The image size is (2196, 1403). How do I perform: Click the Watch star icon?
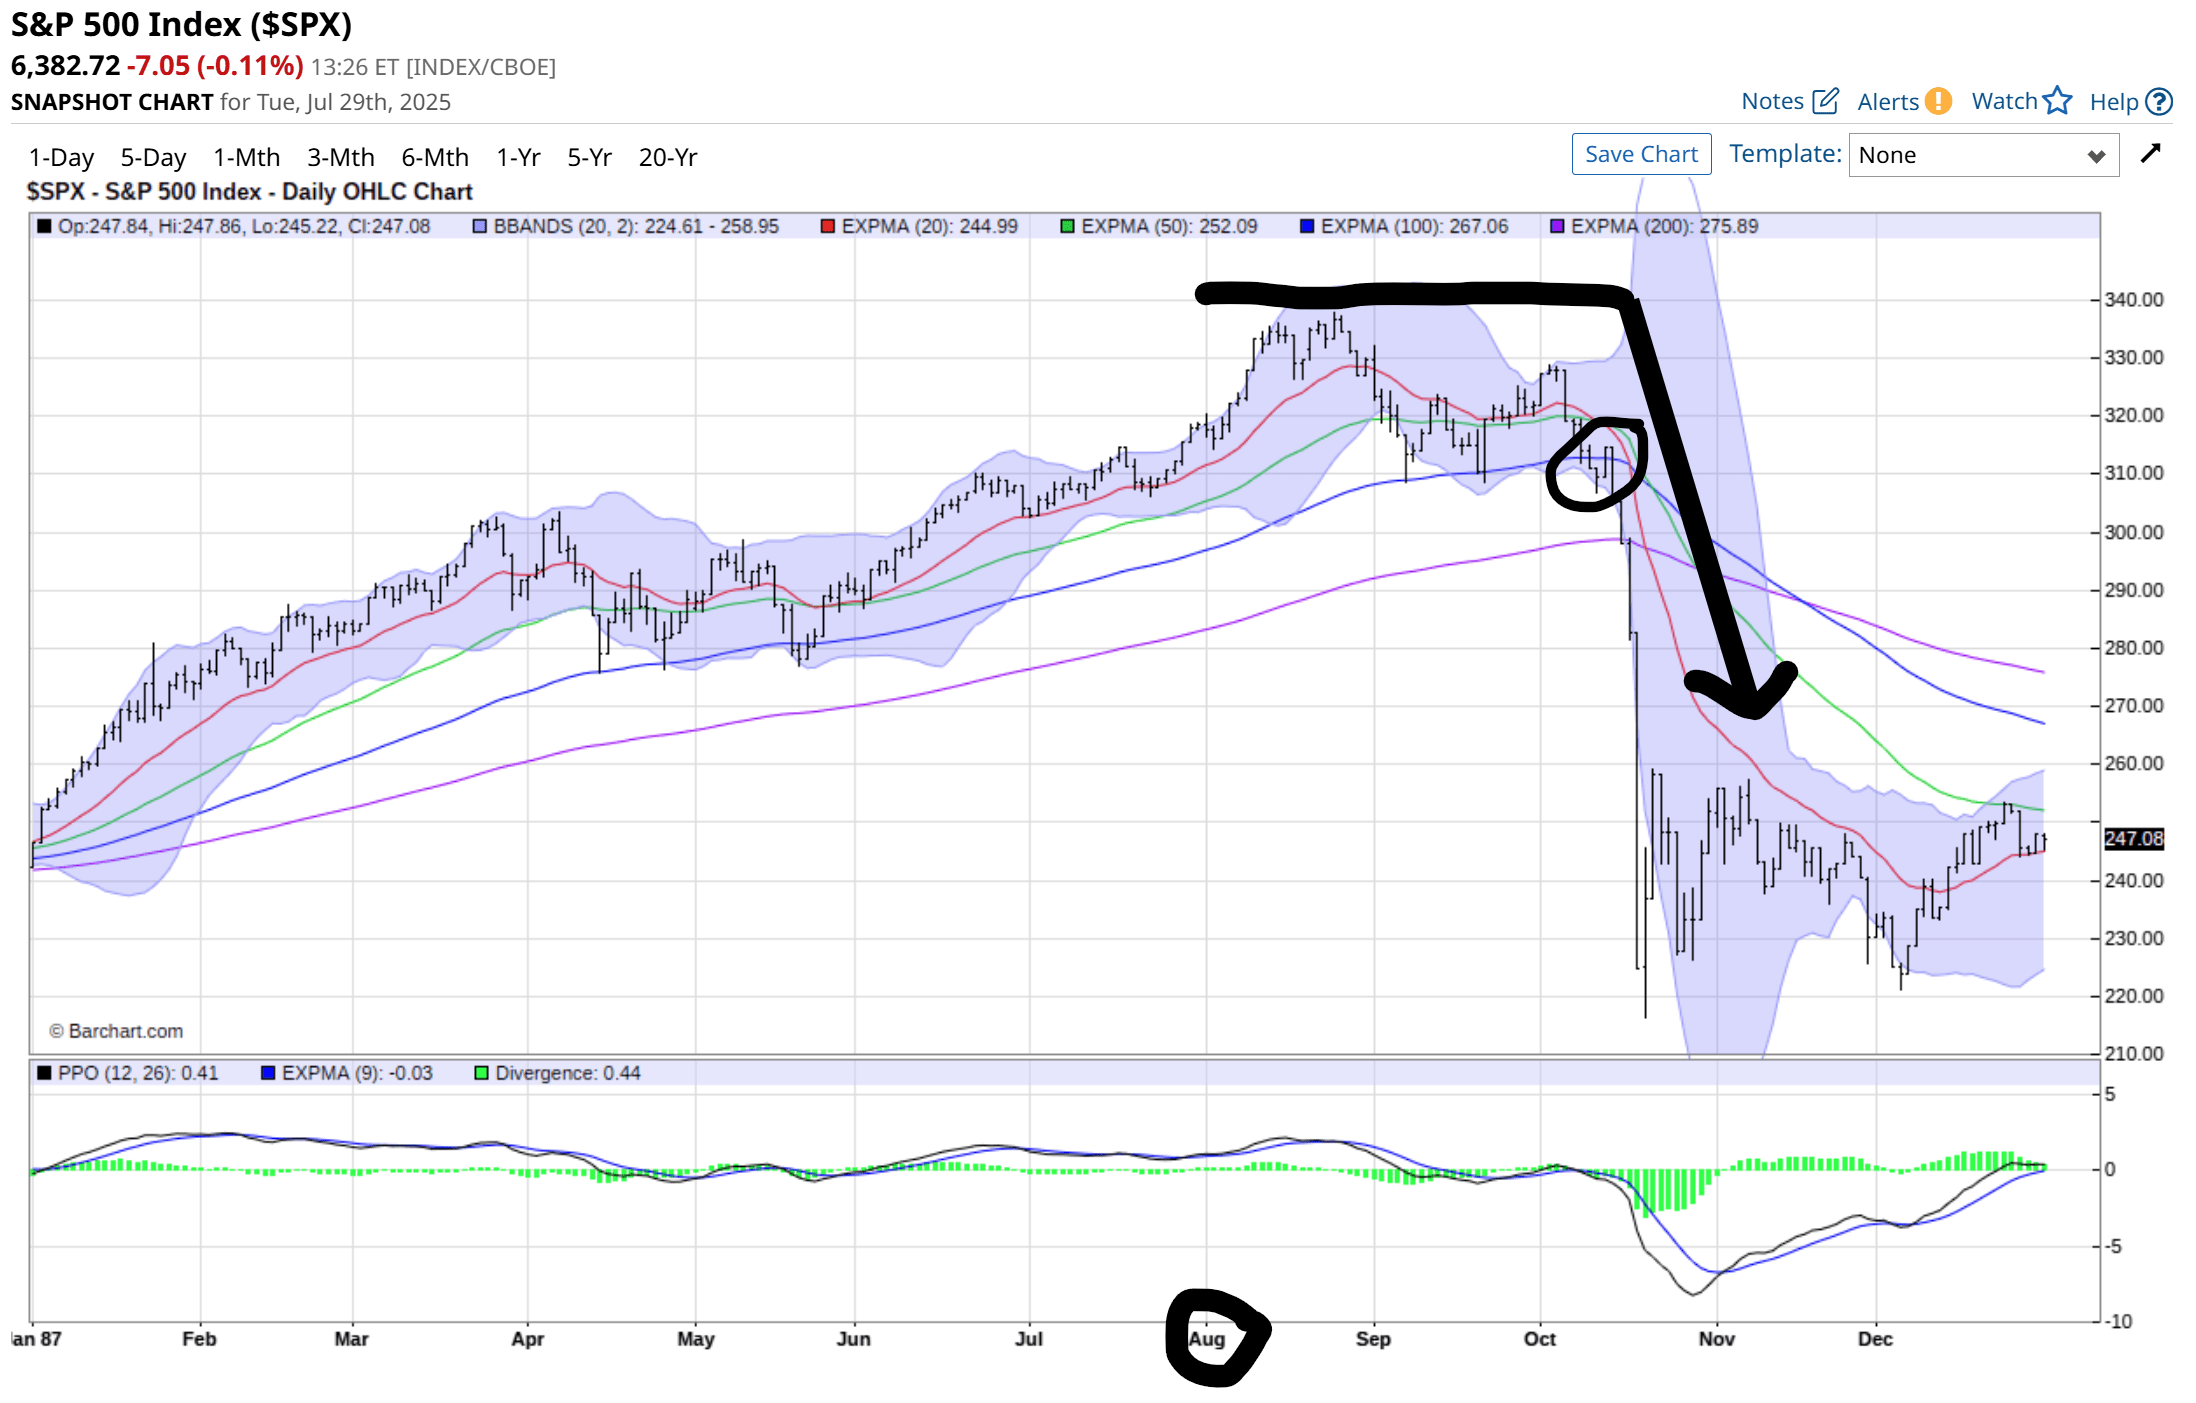point(2057,101)
